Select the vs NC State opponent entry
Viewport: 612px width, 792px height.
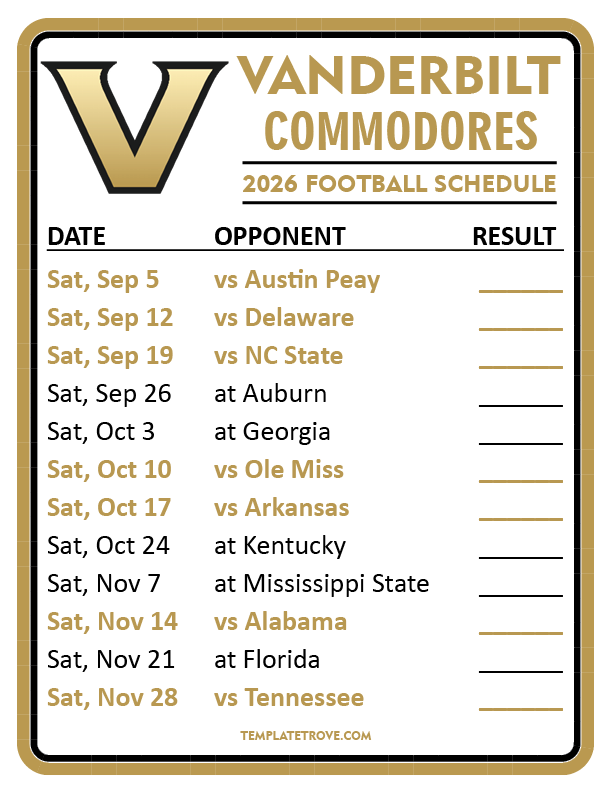(278, 356)
